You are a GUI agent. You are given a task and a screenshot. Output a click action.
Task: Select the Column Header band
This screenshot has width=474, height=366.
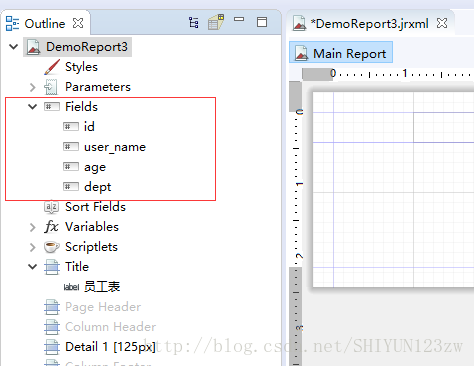click(x=110, y=327)
